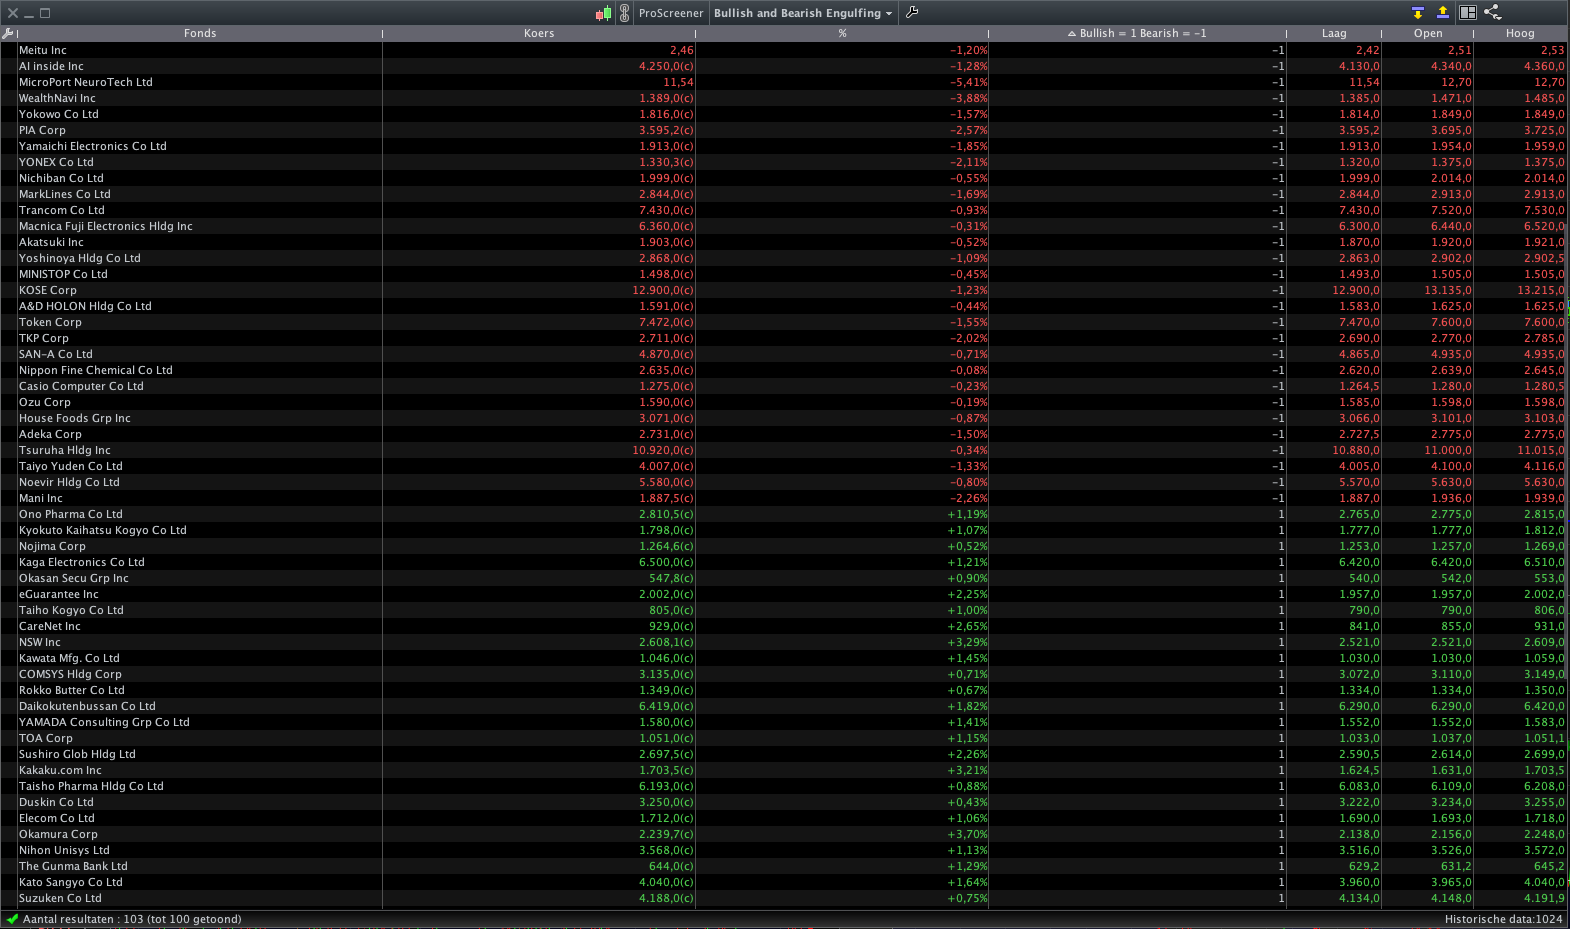Select Taiyo Yuden Co Ltd
The width and height of the screenshot is (1570, 929).
pyautogui.click(x=71, y=466)
